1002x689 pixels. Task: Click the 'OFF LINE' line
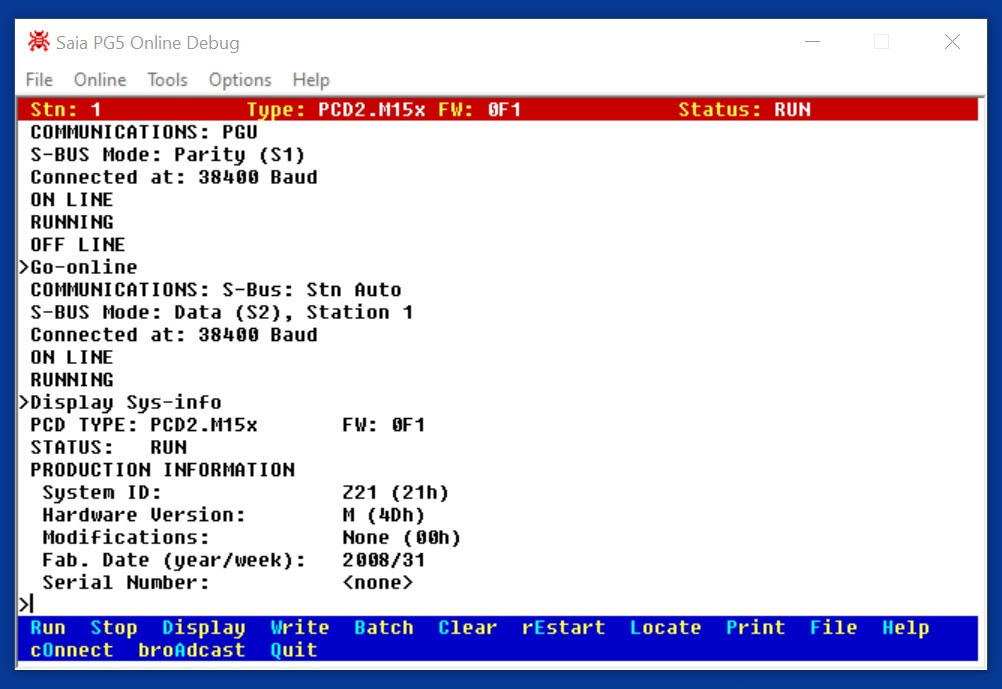click(78, 244)
